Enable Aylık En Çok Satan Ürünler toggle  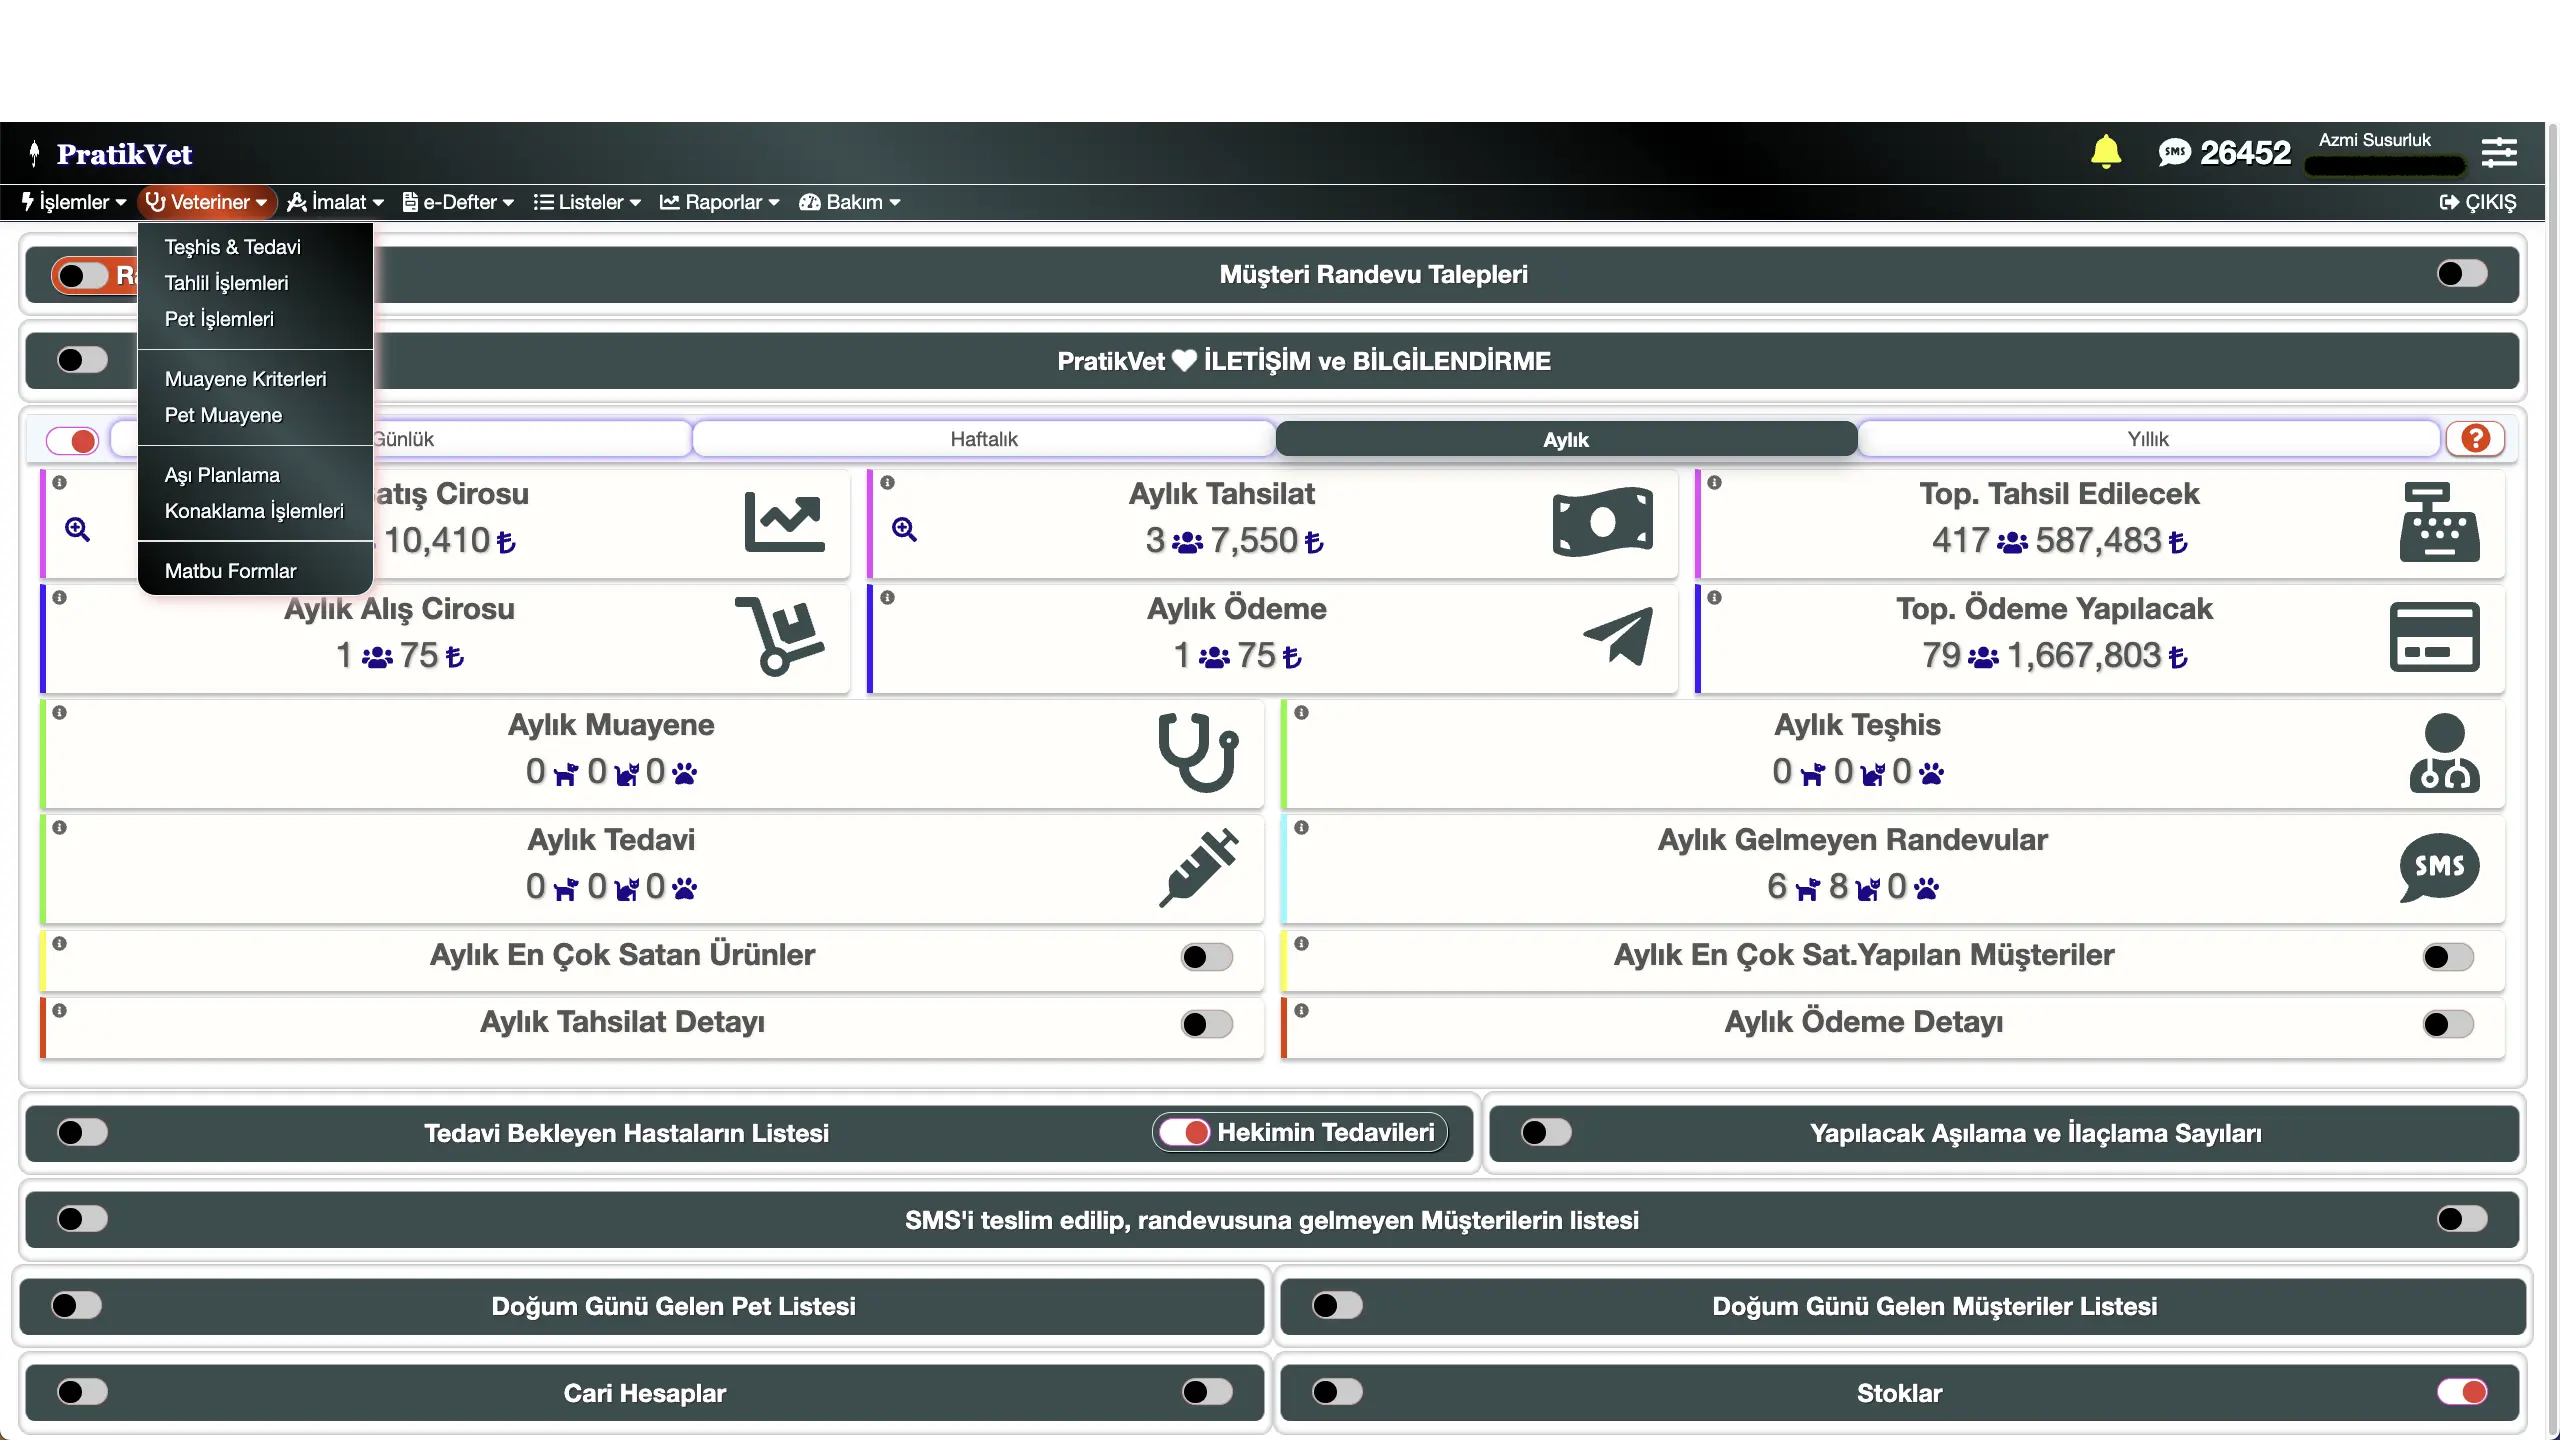[1207, 957]
